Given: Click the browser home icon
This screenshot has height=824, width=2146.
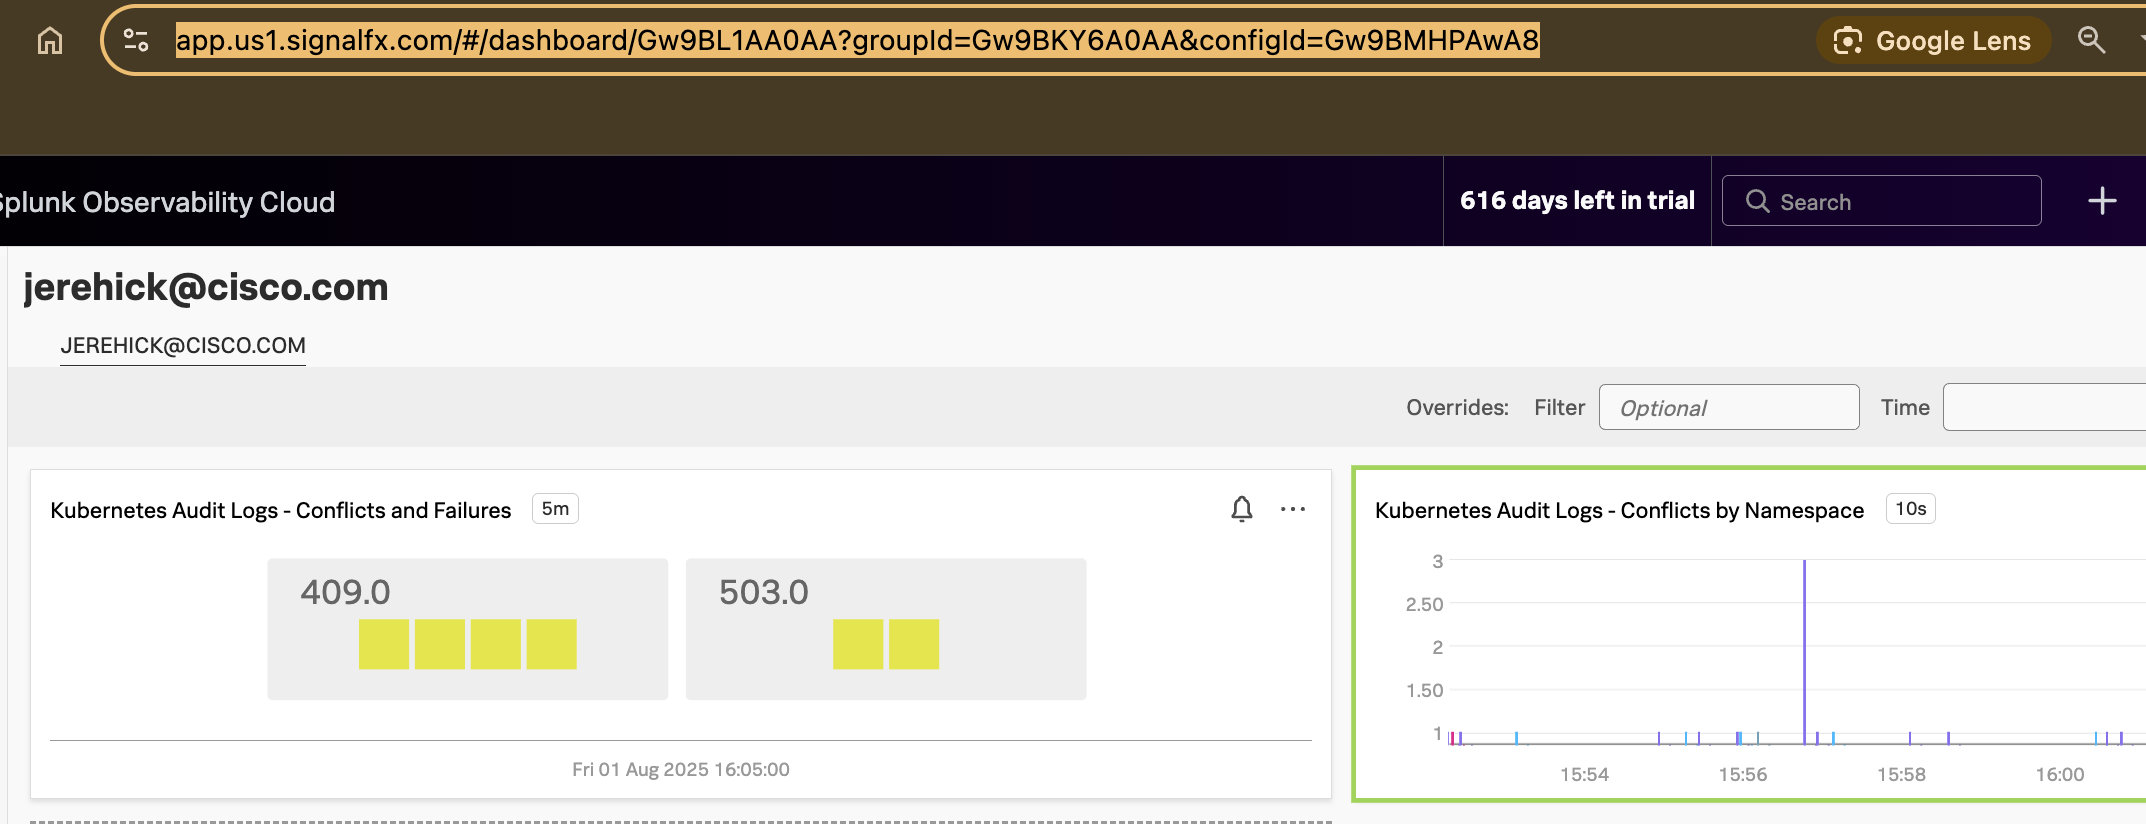Looking at the screenshot, I should (x=50, y=41).
